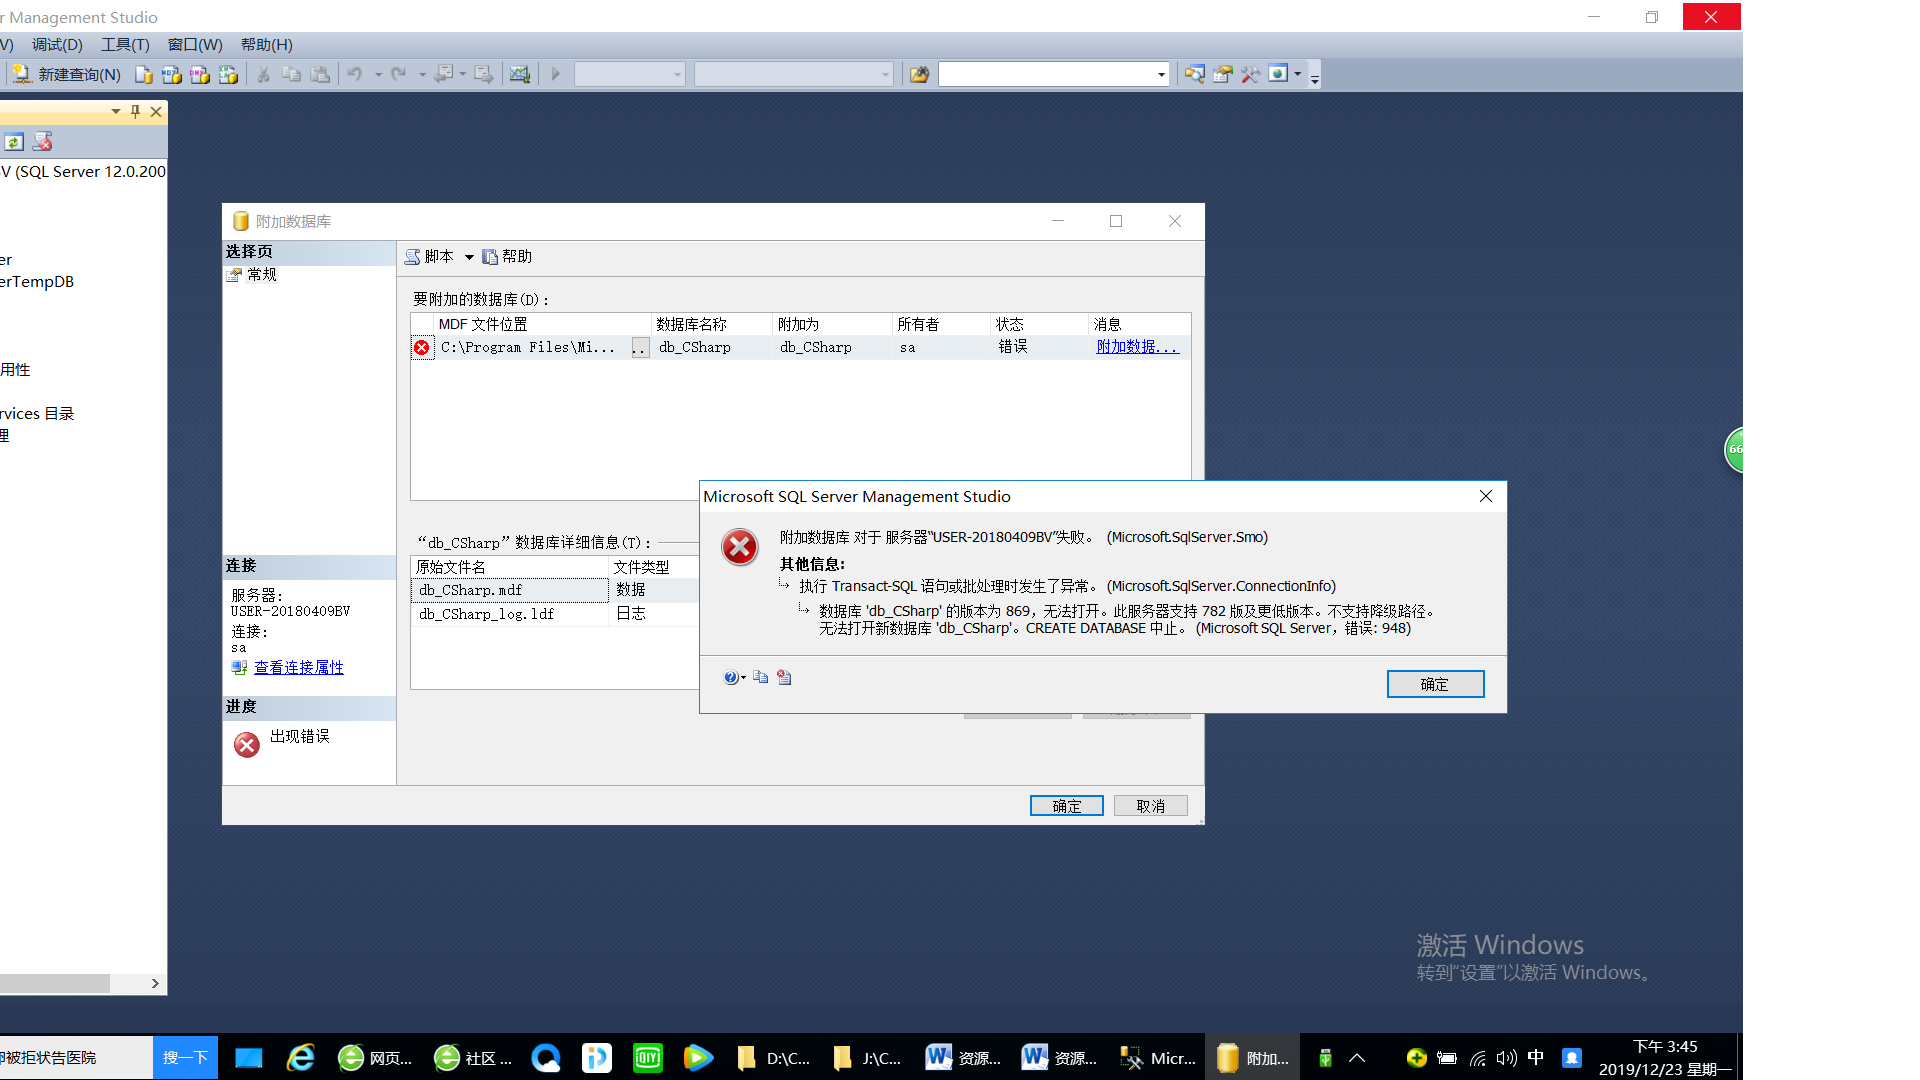Click the New Query (新建查询) toolbar button

66,74
